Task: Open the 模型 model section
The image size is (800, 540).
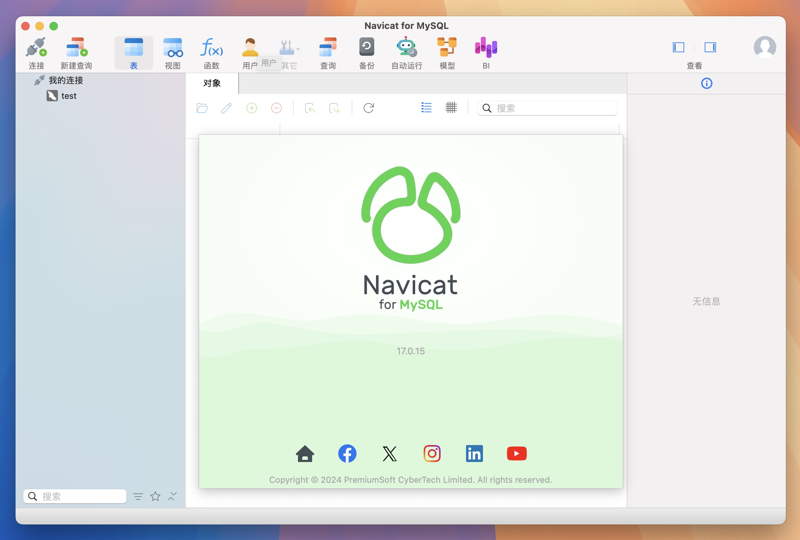Action: tap(447, 53)
